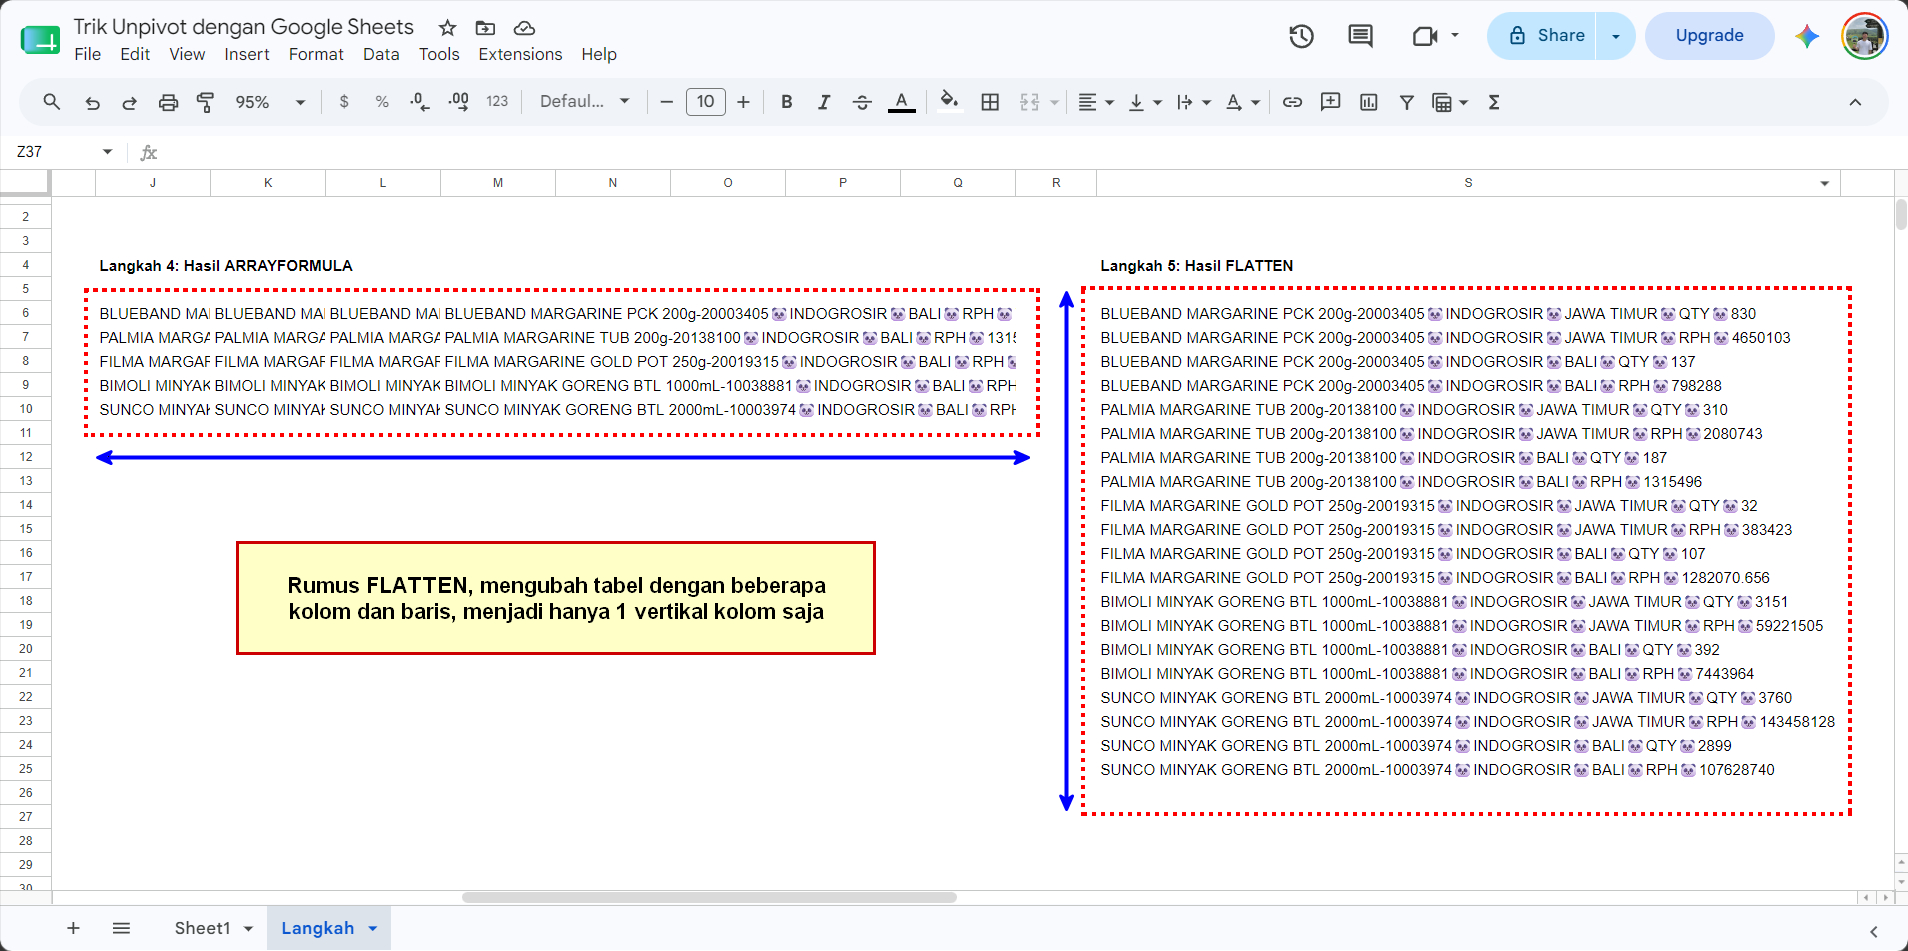Collapse the toolbar header chevron
This screenshot has height=951, width=1908.
[x=1855, y=102]
